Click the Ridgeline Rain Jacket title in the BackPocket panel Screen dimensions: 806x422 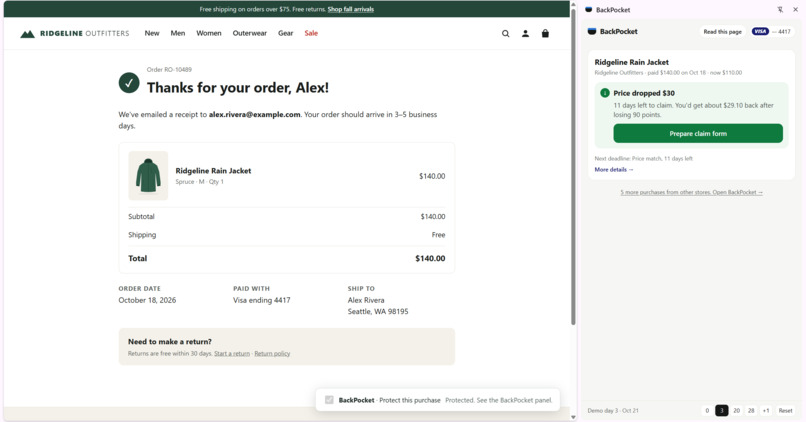tap(632, 62)
